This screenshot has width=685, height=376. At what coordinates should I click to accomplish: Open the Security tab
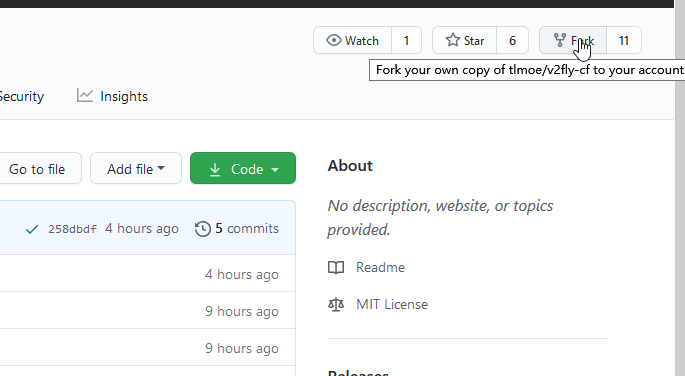[21, 96]
